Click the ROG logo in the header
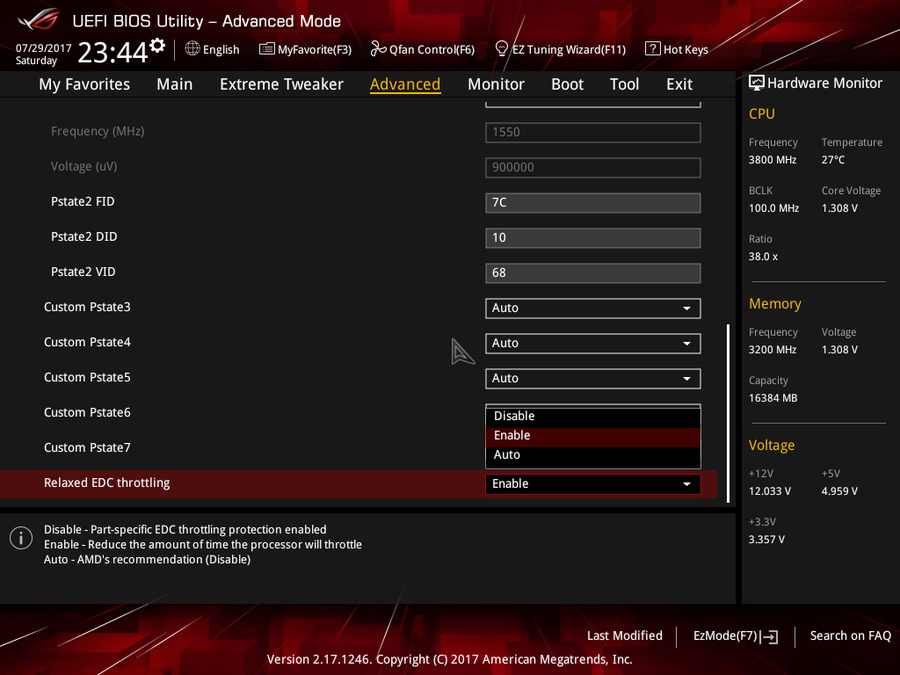Image resolution: width=900 pixels, height=675 pixels. point(38,20)
